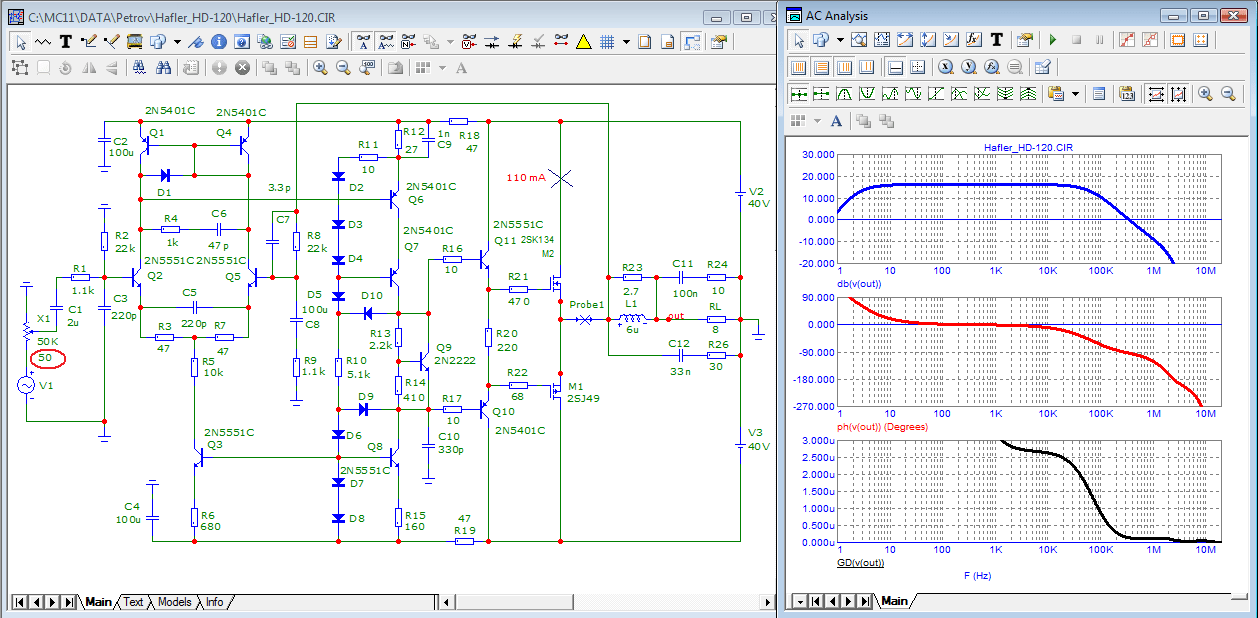This screenshot has width=1258, height=618.
Task: Zoom out on the schematic window
Action: click(x=343, y=67)
